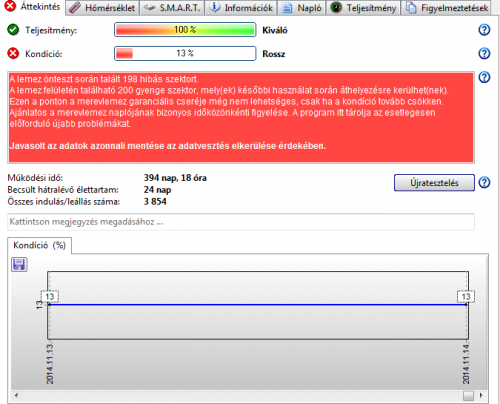The height and width of the screenshot is (404, 500).
Task: Click the bold Javasolt az adatok azonnali mentése warning
Action: [168, 146]
